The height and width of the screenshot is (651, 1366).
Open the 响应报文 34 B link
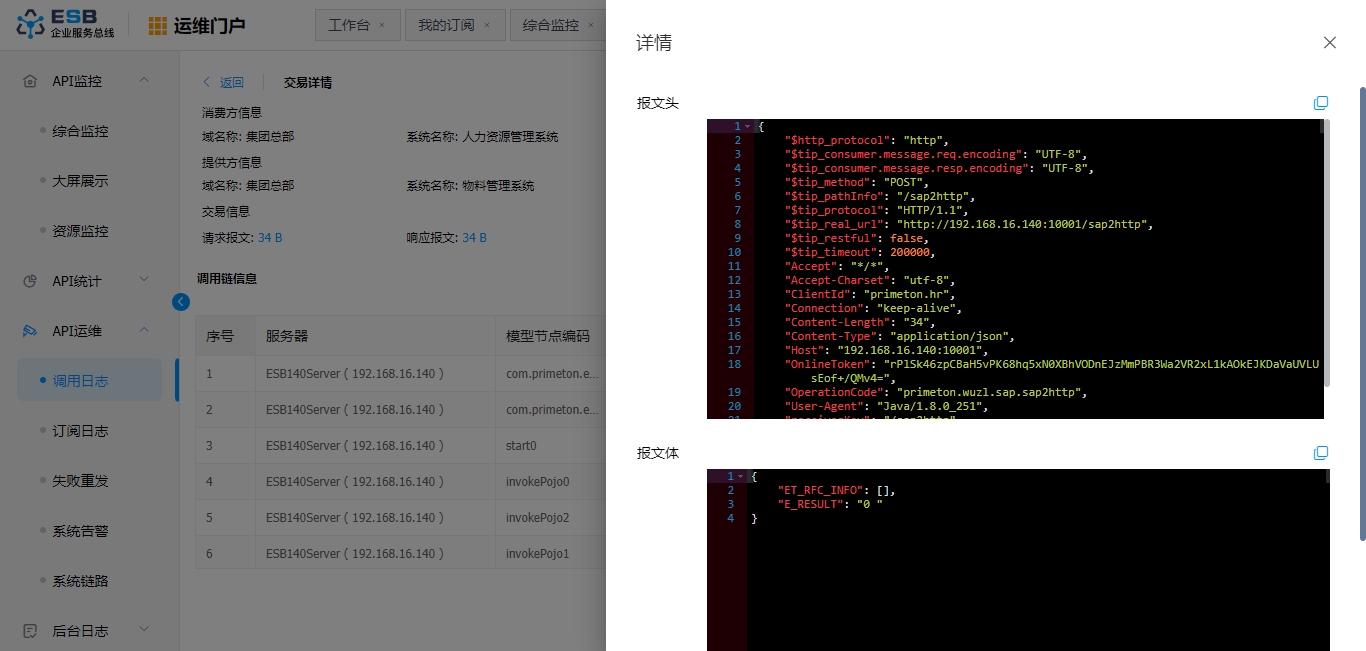[474, 238]
